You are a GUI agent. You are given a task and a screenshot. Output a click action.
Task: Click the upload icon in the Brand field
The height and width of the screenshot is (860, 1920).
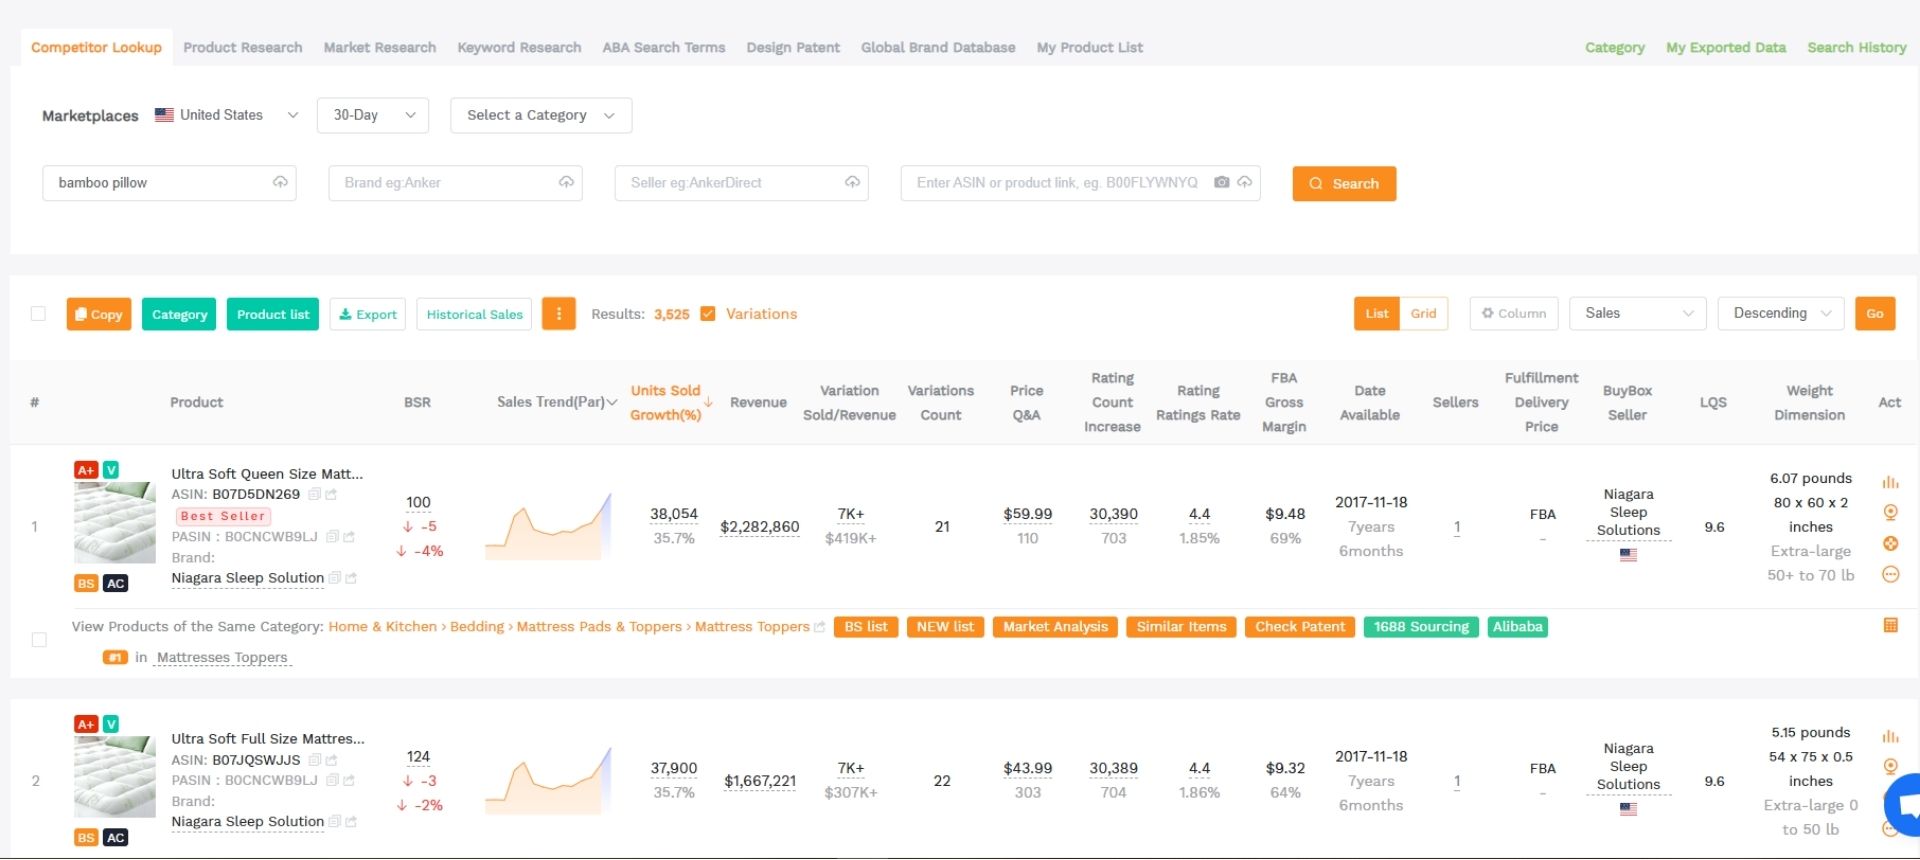(566, 182)
